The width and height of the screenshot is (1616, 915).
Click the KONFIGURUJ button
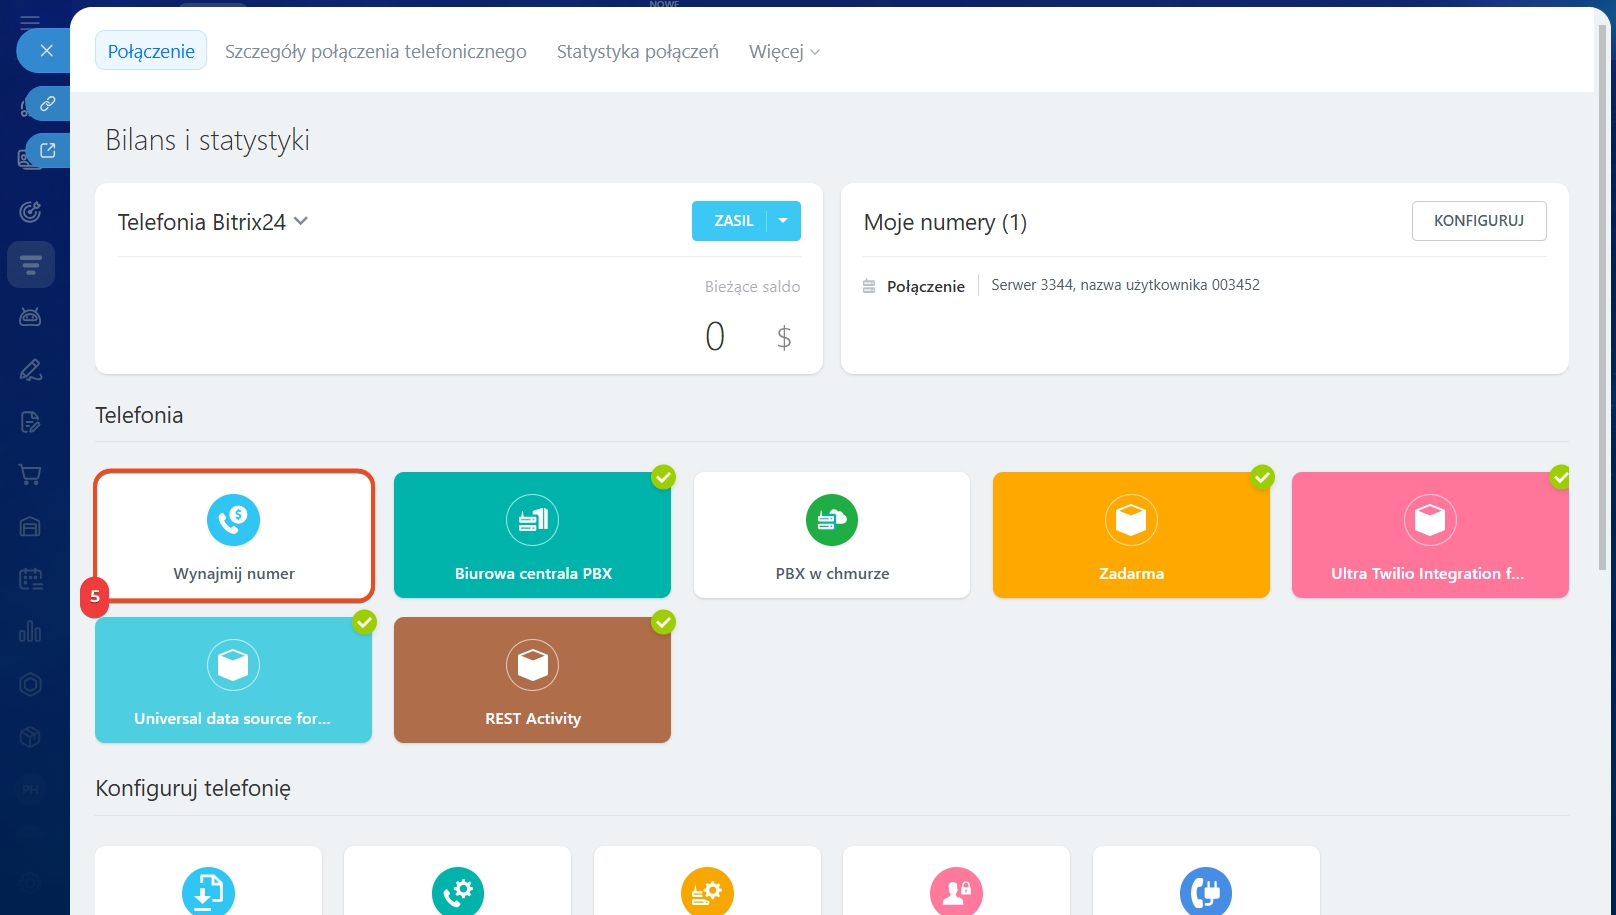coord(1478,221)
